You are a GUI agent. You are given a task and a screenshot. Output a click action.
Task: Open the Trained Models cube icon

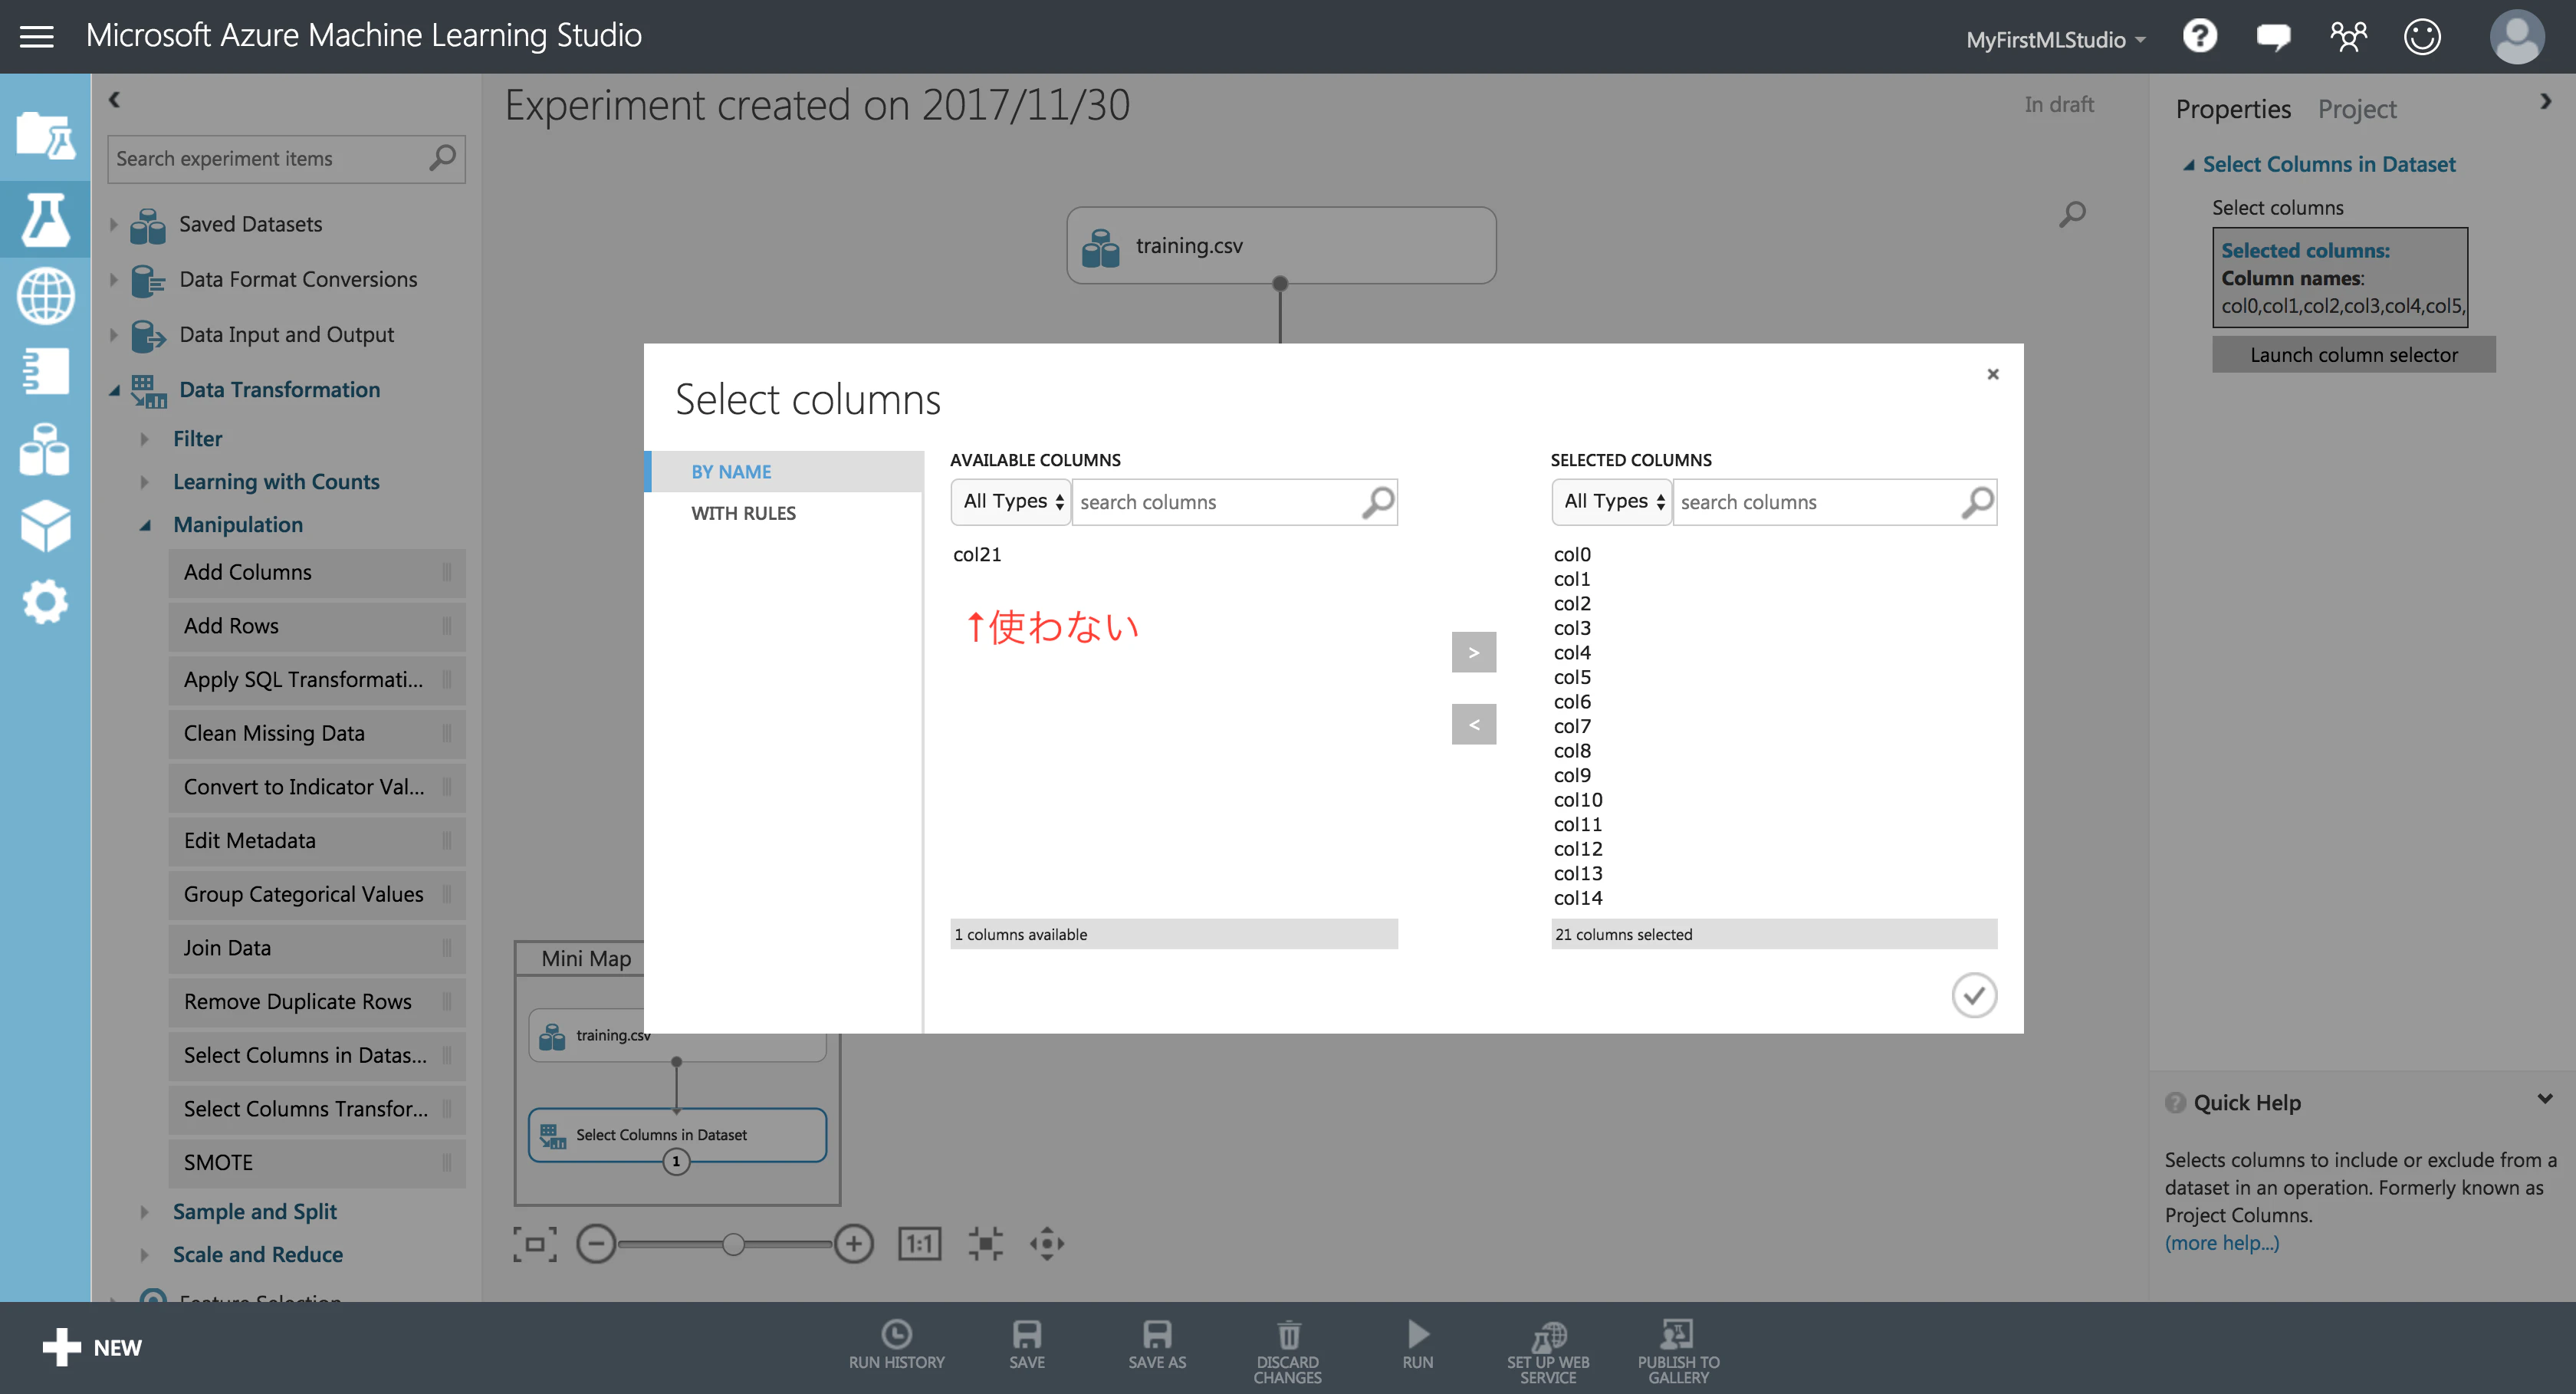pos(45,525)
